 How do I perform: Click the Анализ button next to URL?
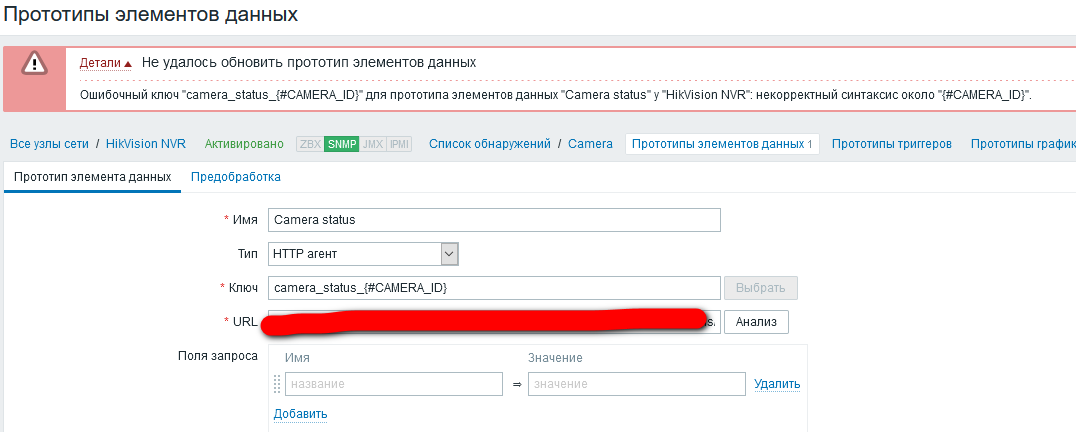pos(756,322)
